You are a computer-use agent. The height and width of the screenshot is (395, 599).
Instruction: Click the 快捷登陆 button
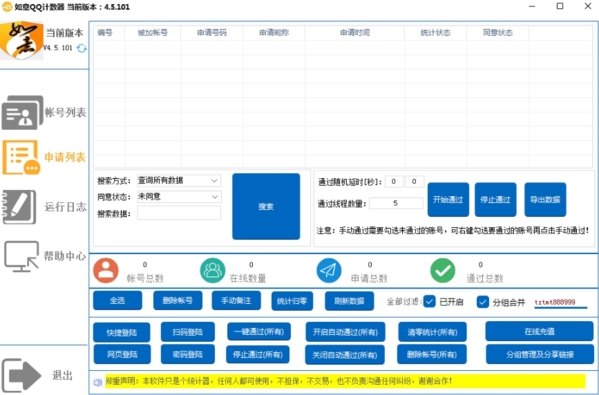(121, 332)
